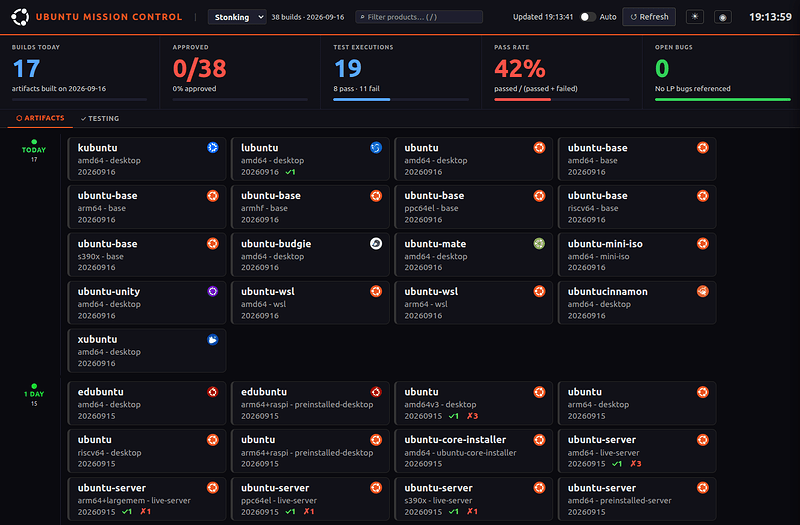Click the Builds Today count 17
The image size is (800, 525).
pyautogui.click(x=26, y=68)
